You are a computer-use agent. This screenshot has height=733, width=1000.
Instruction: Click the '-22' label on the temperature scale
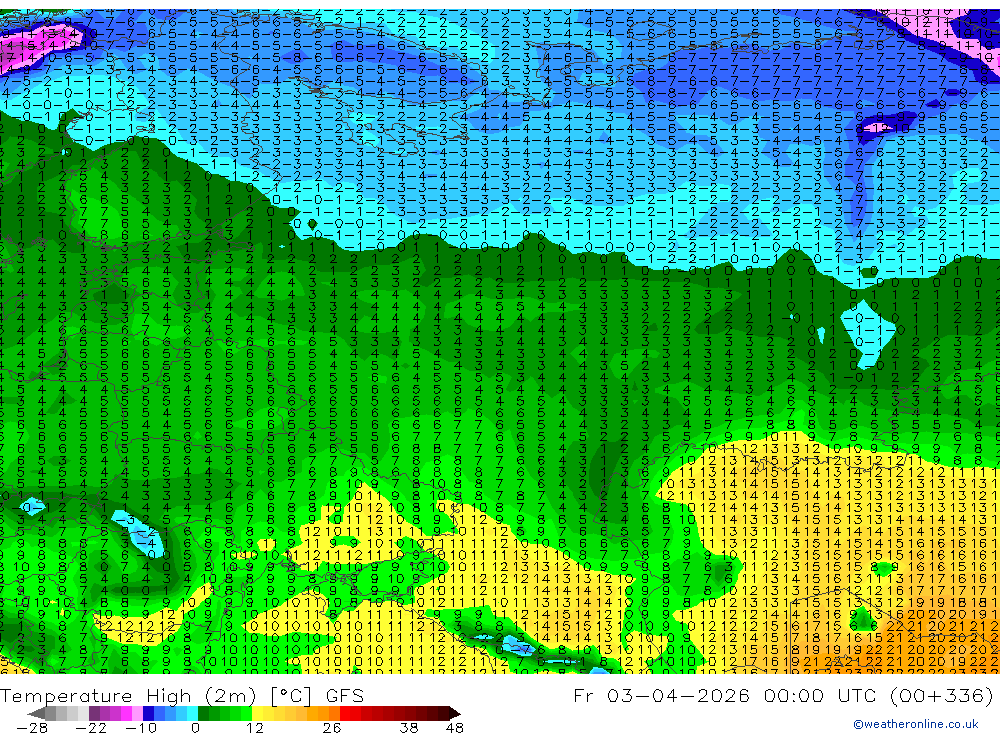(91, 727)
